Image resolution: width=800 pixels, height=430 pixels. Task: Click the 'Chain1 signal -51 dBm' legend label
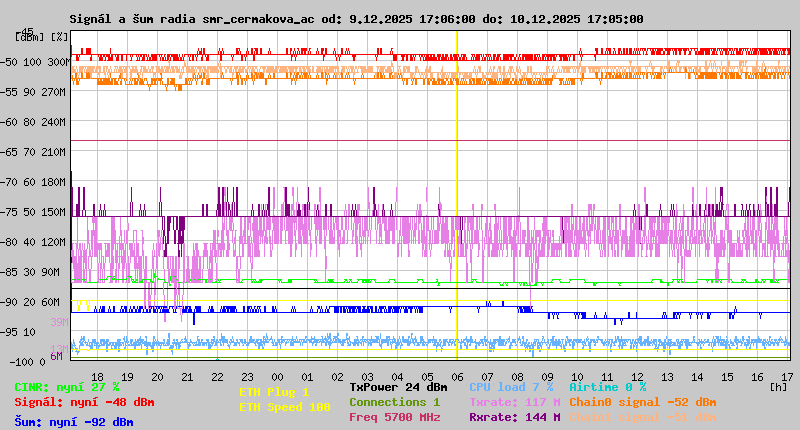point(643,417)
